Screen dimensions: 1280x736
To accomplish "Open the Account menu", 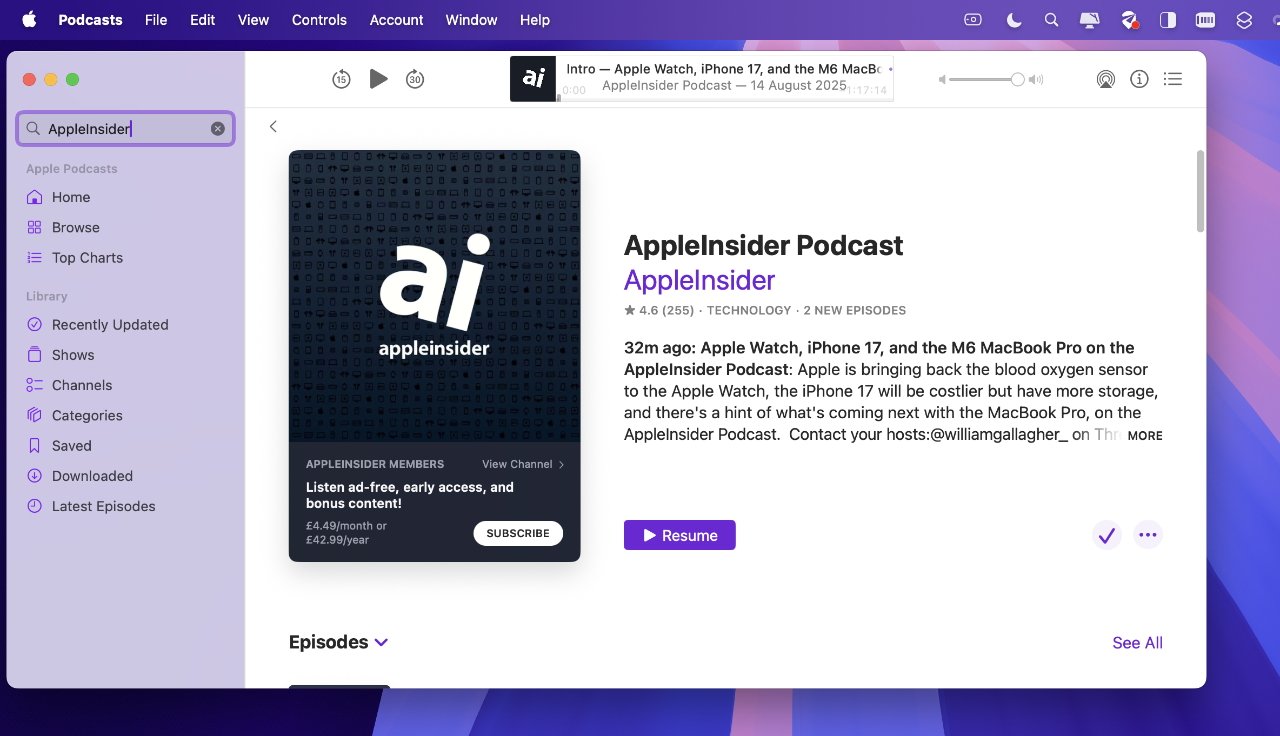I will click(396, 19).
